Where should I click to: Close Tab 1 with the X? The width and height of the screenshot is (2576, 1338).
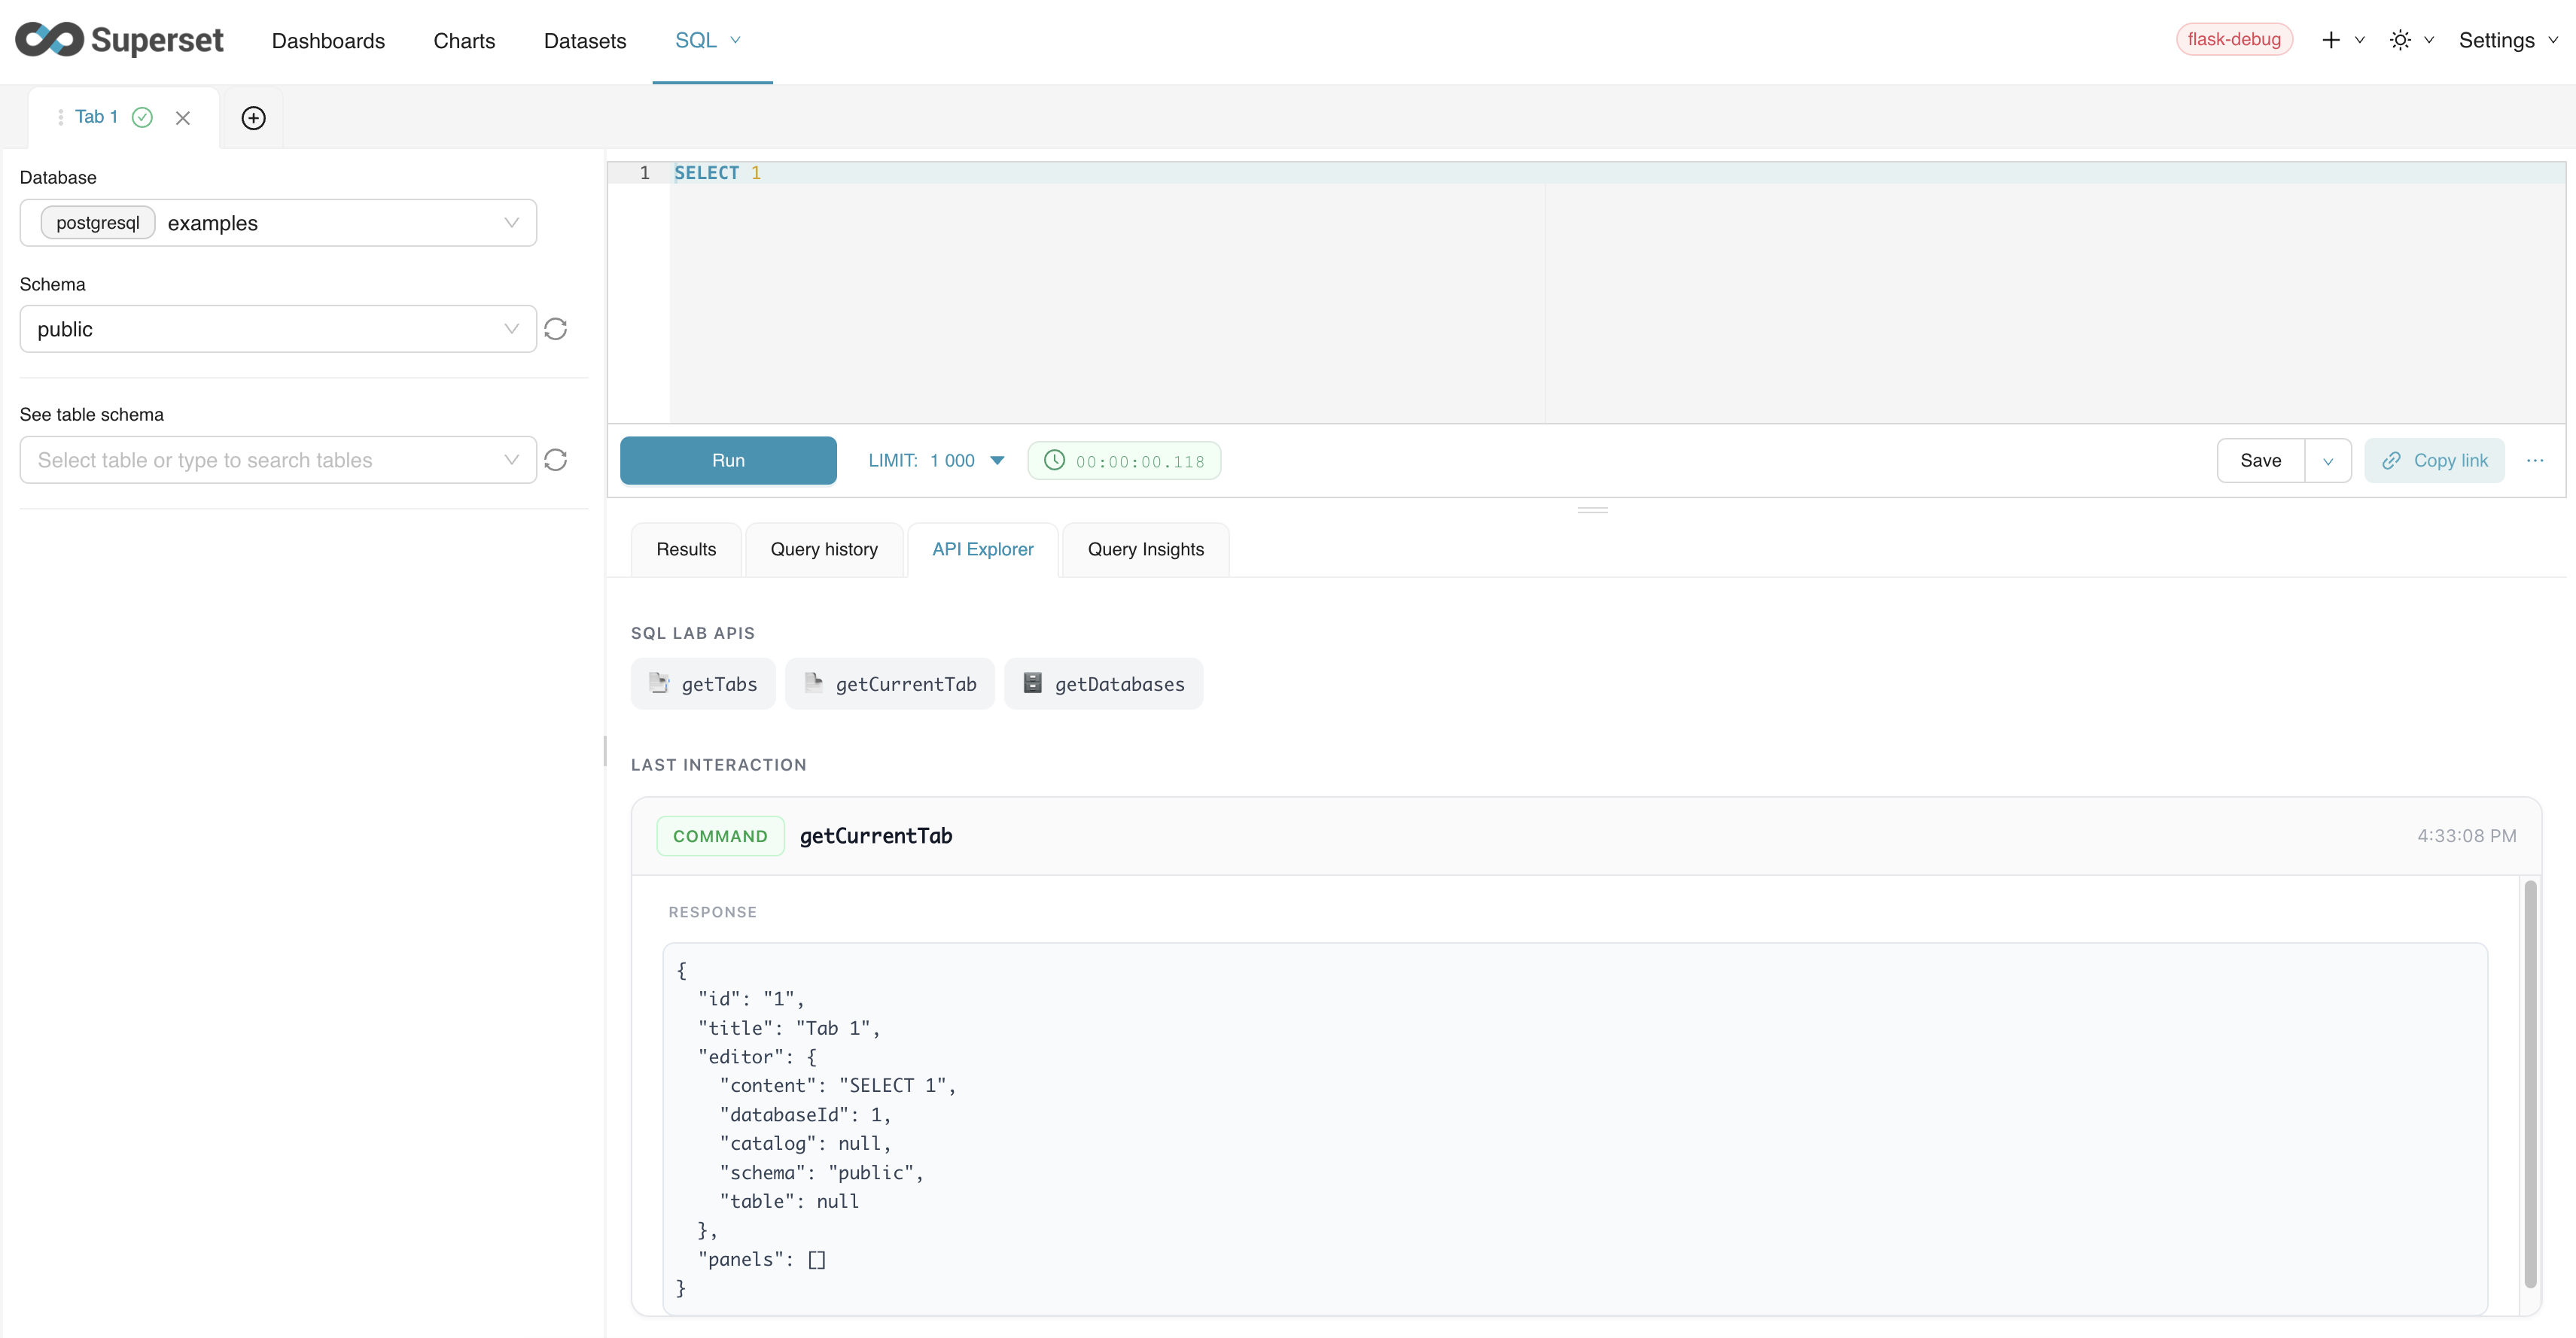(x=183, y=118)
